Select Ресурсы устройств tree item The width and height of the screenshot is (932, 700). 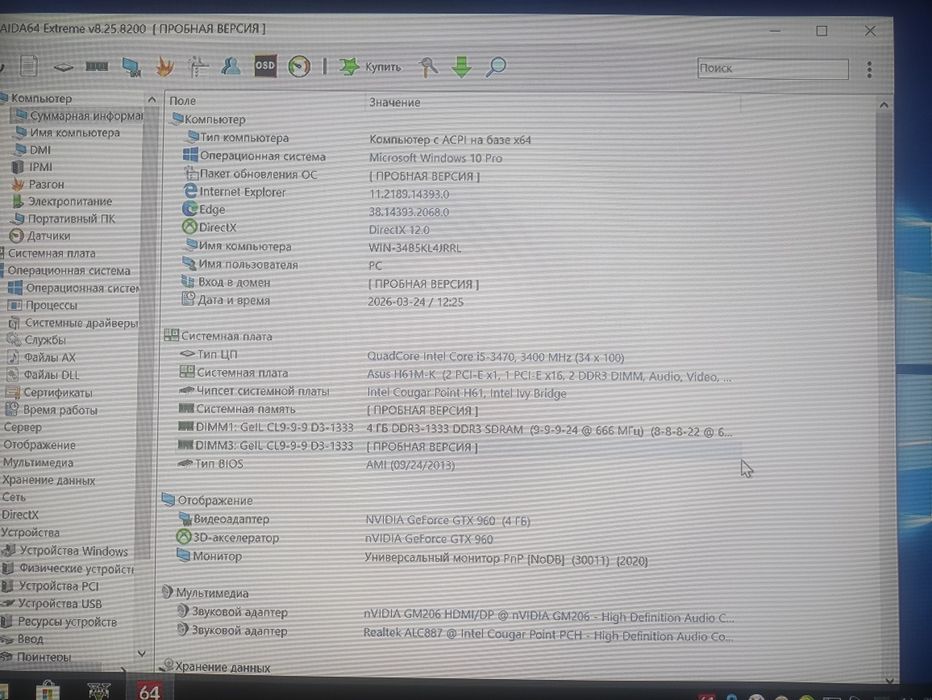pos(59,622)
